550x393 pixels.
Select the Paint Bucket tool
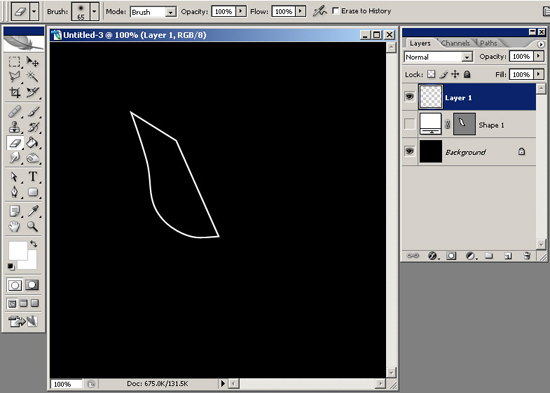click(33, 143)
